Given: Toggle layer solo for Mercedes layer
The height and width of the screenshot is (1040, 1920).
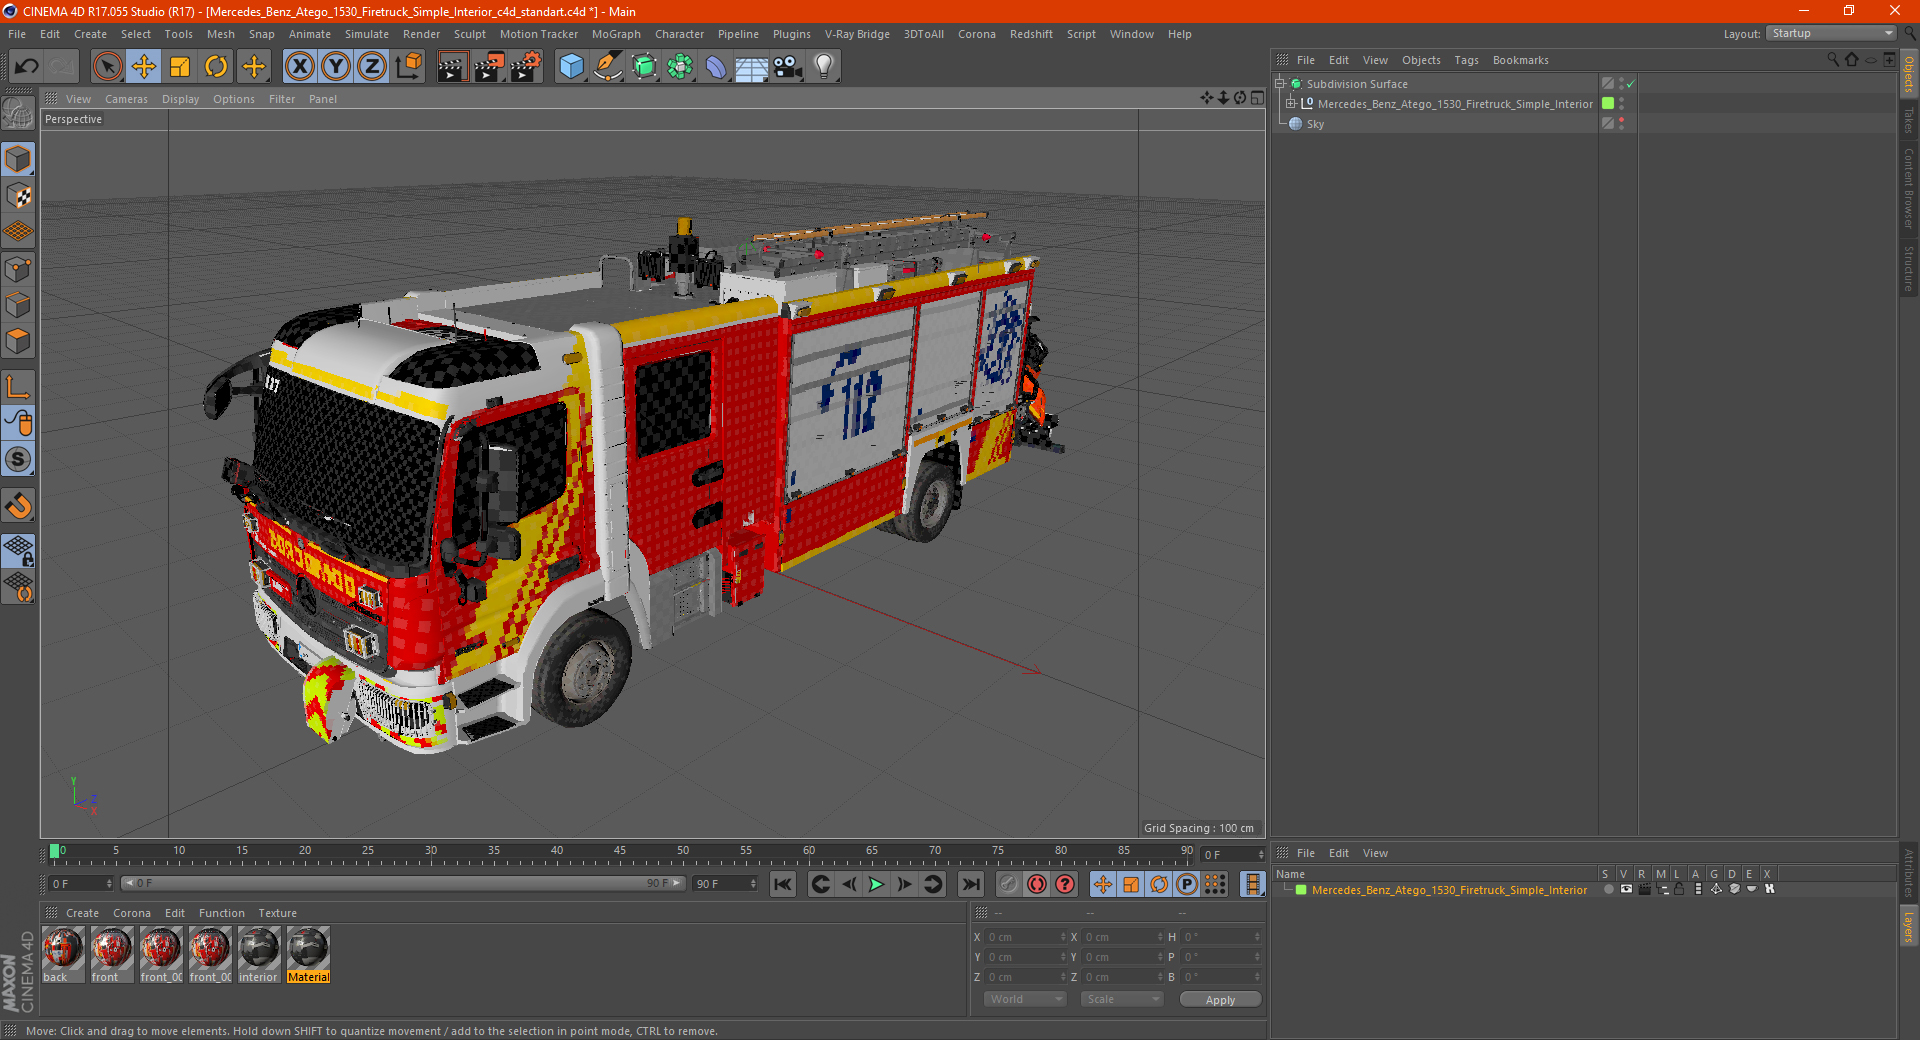Looking at the screenshot, I should pos(1608,889).
